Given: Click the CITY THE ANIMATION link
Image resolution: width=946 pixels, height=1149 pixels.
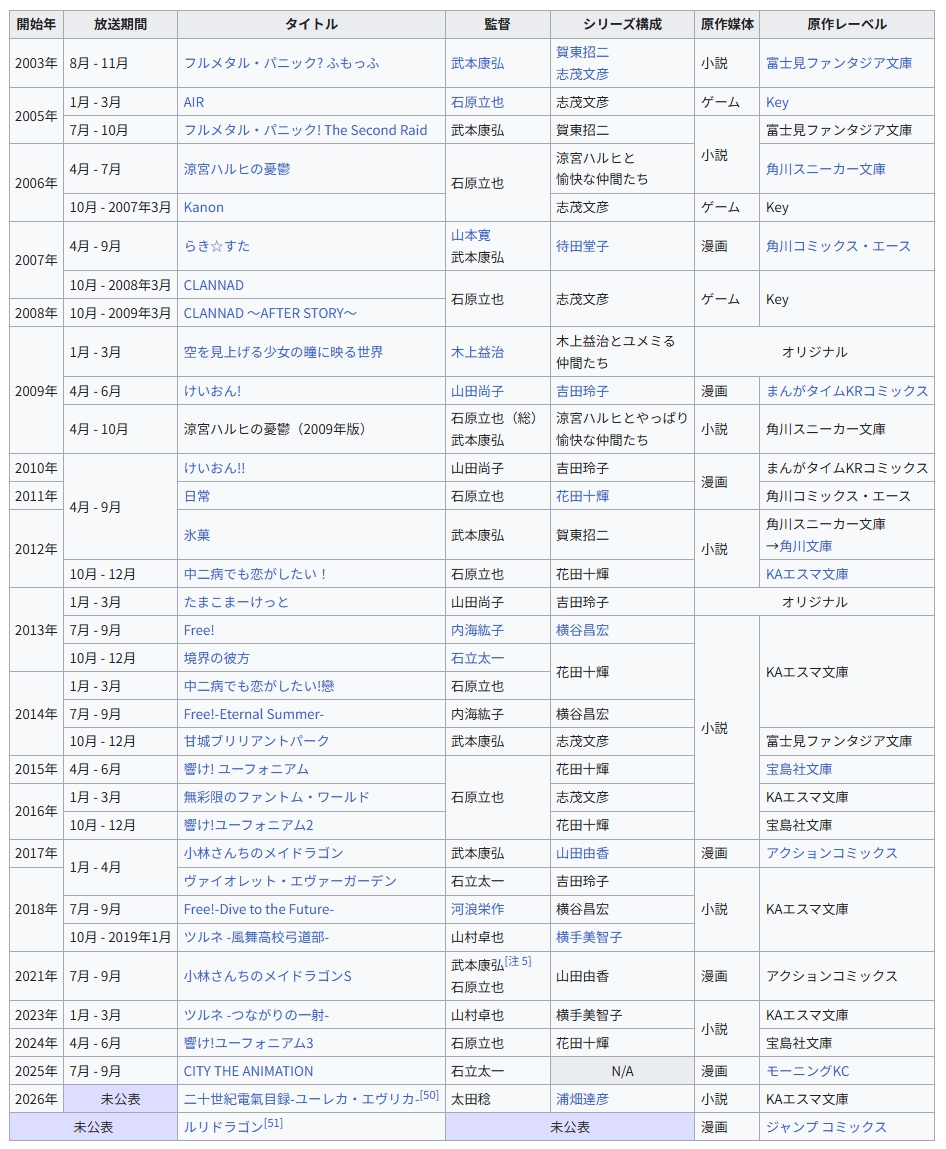Looking at the screenshot, I should coord(248,1071).
